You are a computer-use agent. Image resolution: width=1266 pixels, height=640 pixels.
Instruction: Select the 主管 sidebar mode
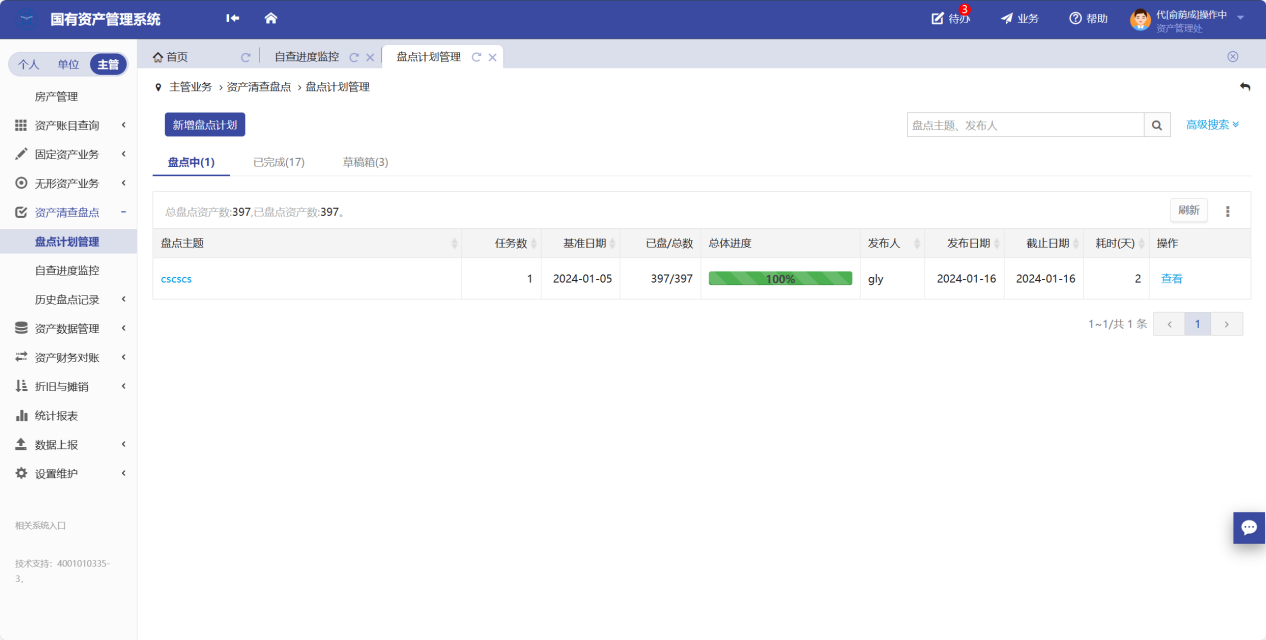(108, 65)
